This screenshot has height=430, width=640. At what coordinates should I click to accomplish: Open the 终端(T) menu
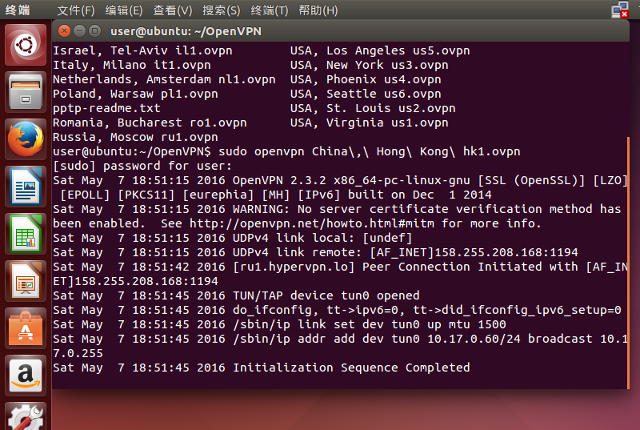(269, 10)
